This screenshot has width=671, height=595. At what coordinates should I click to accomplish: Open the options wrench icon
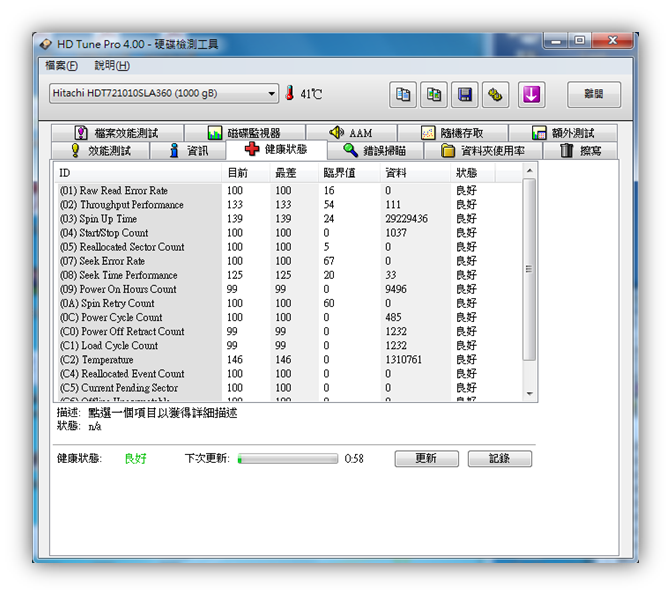click(495, 94)
